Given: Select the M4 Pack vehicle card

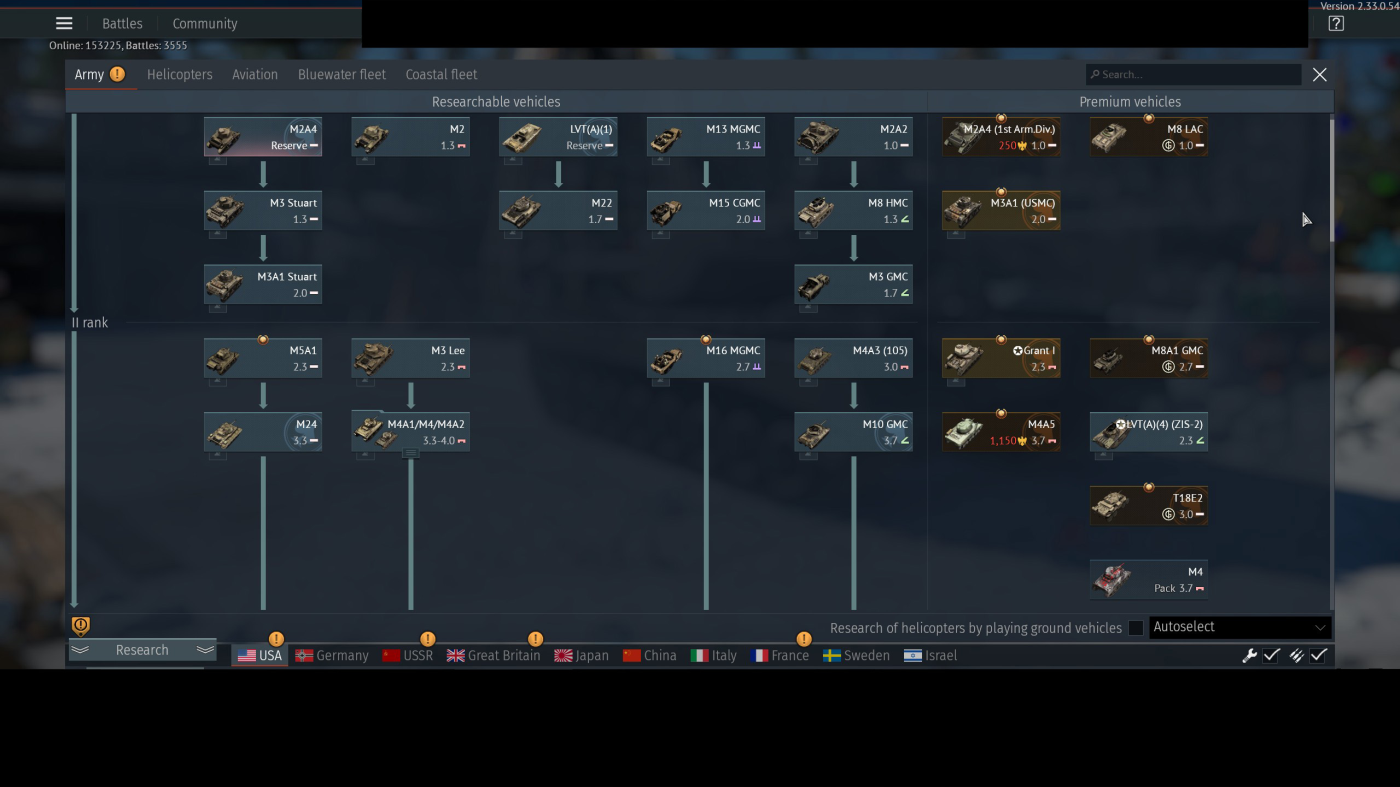Looking at the screenshot, I should coord(1149,580).
